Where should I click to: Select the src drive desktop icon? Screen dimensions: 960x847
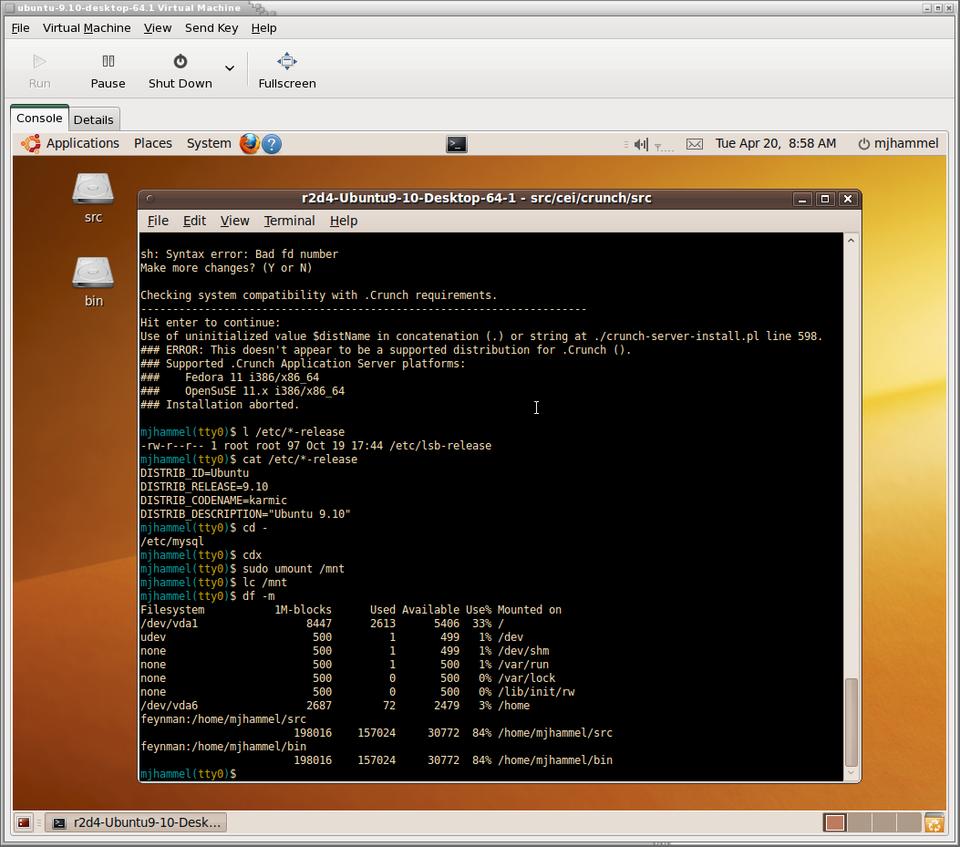click(93, 189)
